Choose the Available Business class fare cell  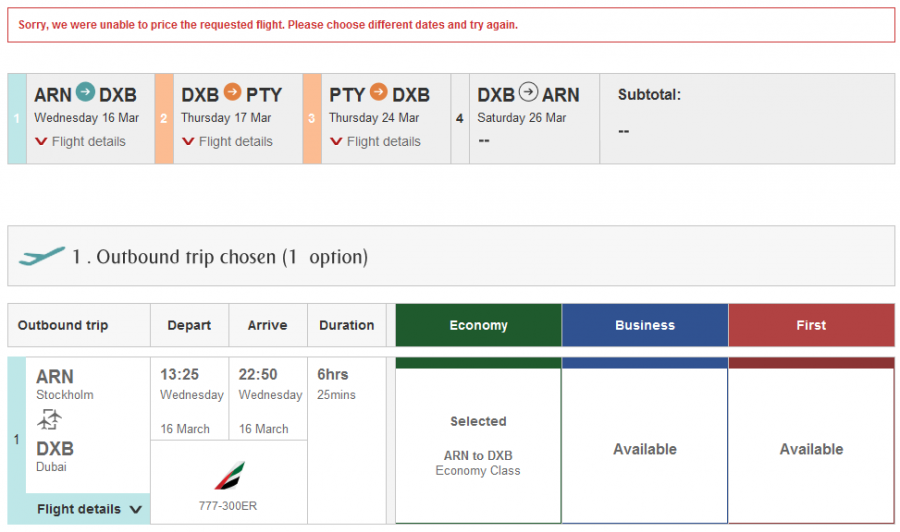[645, 449]
